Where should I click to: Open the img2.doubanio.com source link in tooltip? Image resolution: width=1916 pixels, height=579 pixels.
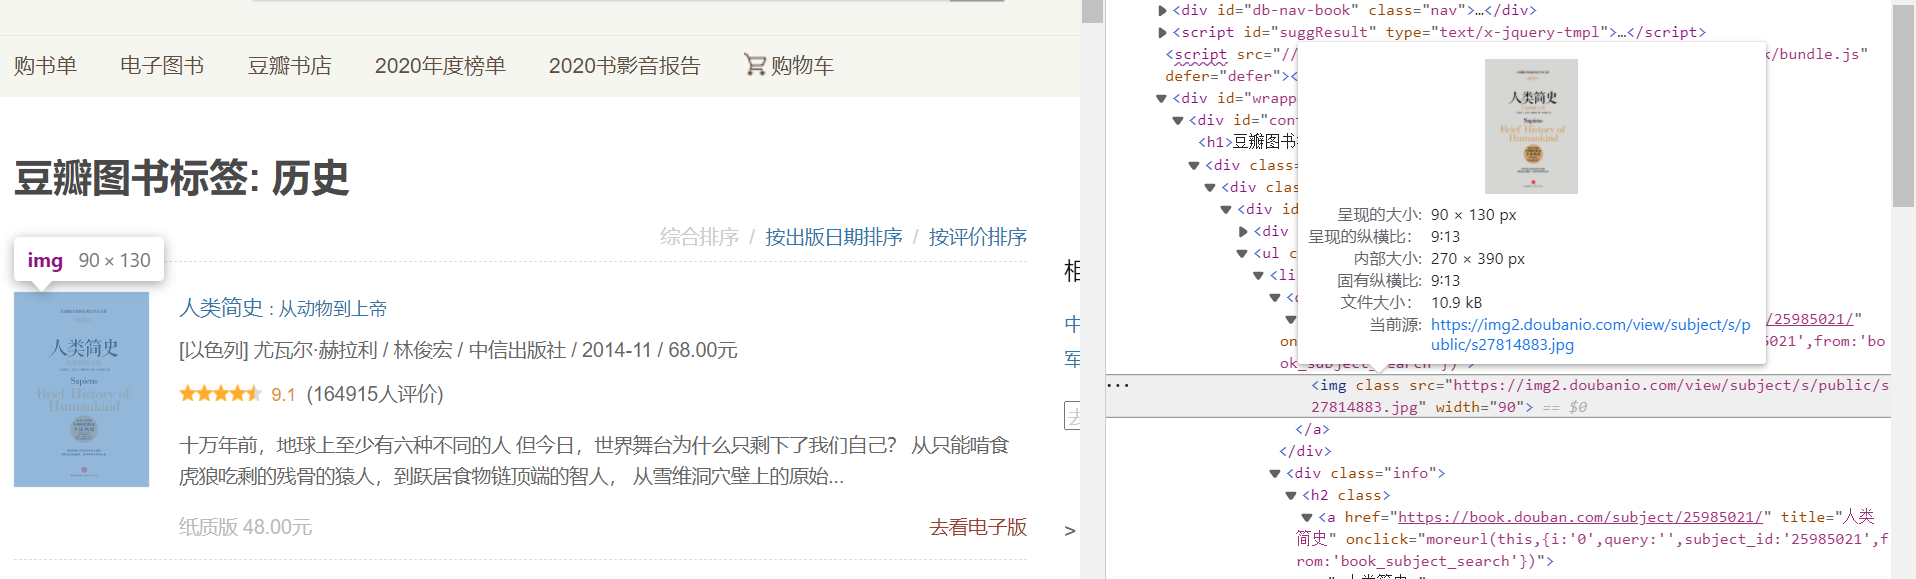[1591, 335]
